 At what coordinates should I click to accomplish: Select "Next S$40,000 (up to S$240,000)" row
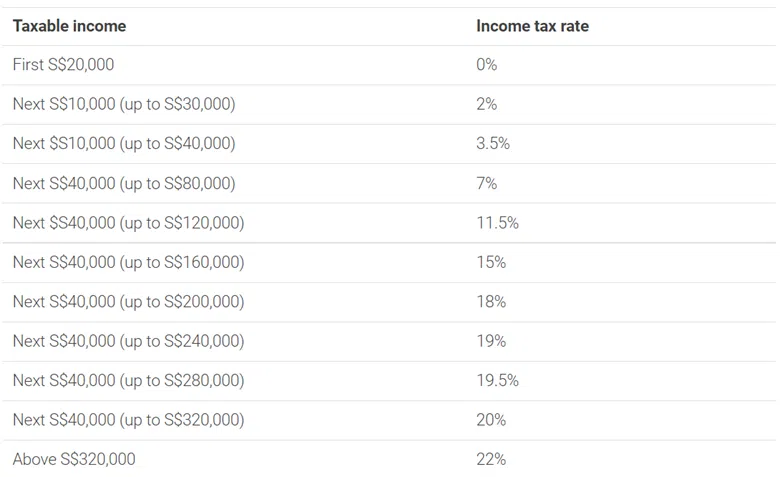(x=128, y=341)
